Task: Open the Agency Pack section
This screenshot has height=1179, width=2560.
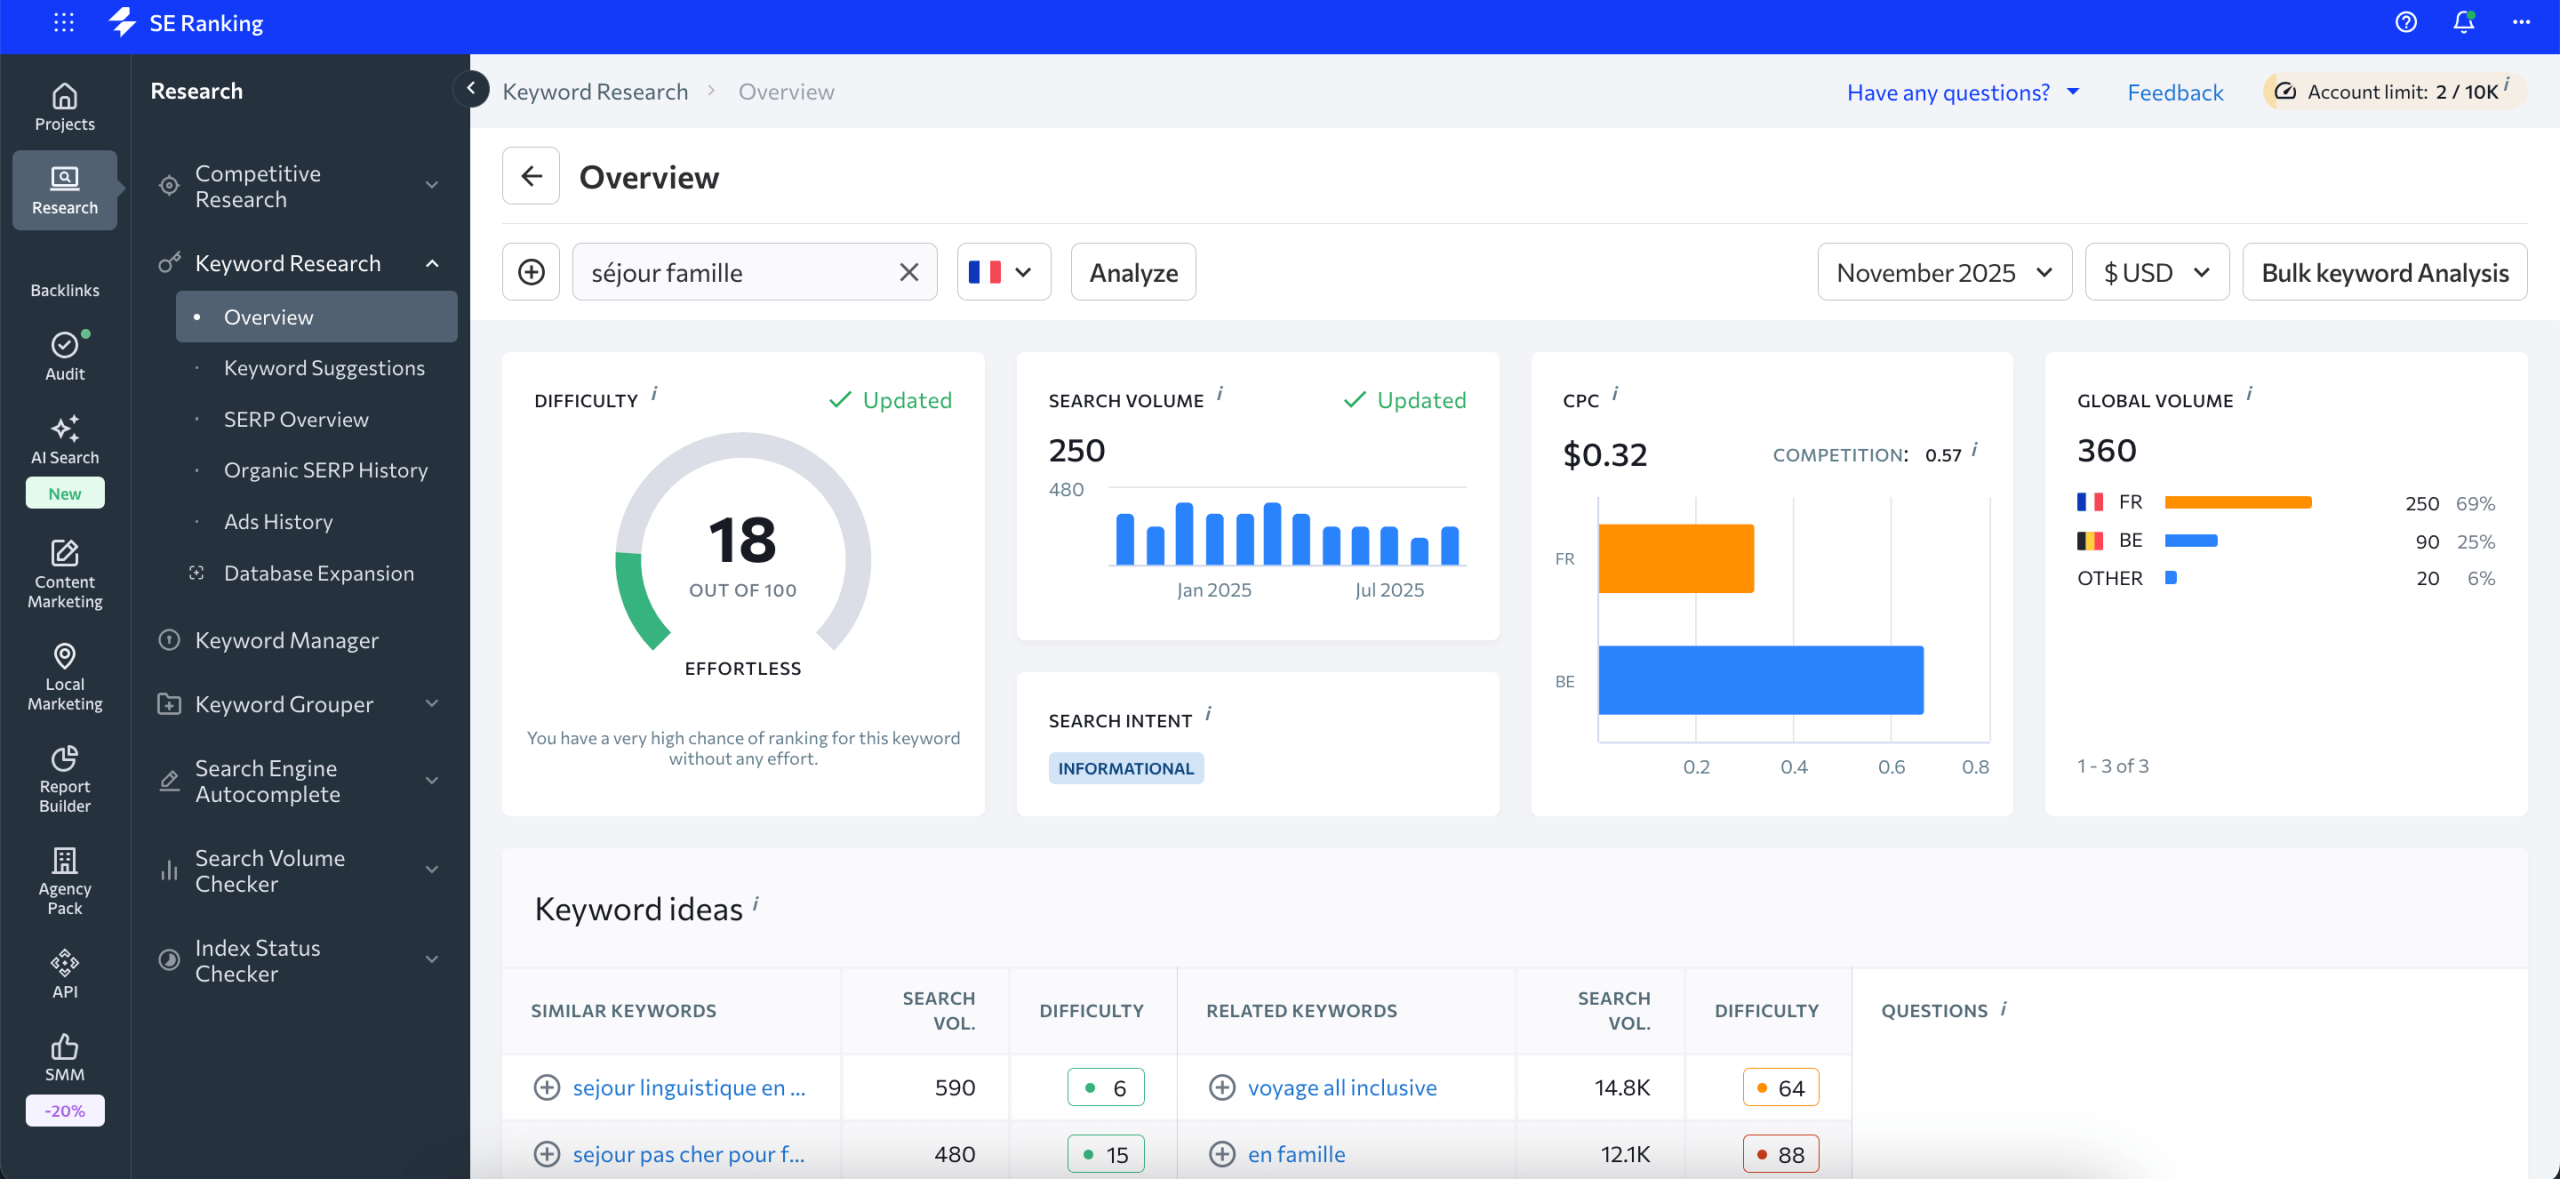Action: [64, 878]
